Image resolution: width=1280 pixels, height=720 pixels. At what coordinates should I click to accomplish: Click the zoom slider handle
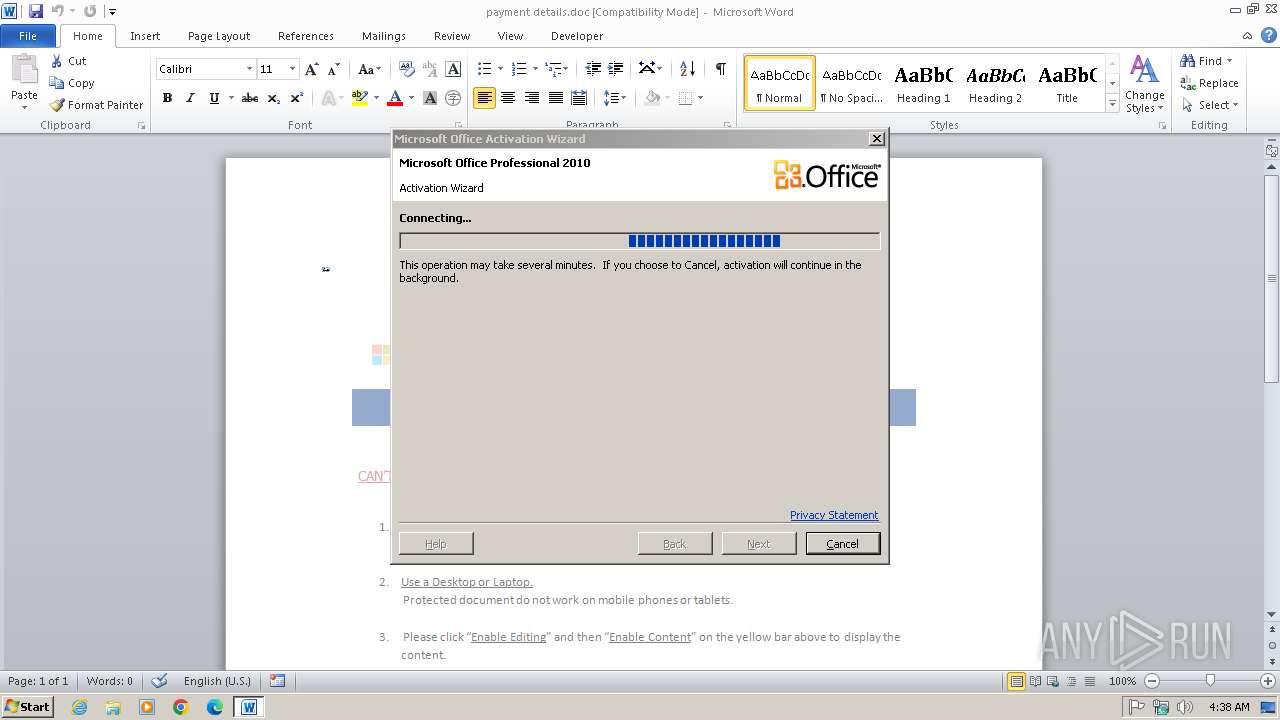(1210, 681)
